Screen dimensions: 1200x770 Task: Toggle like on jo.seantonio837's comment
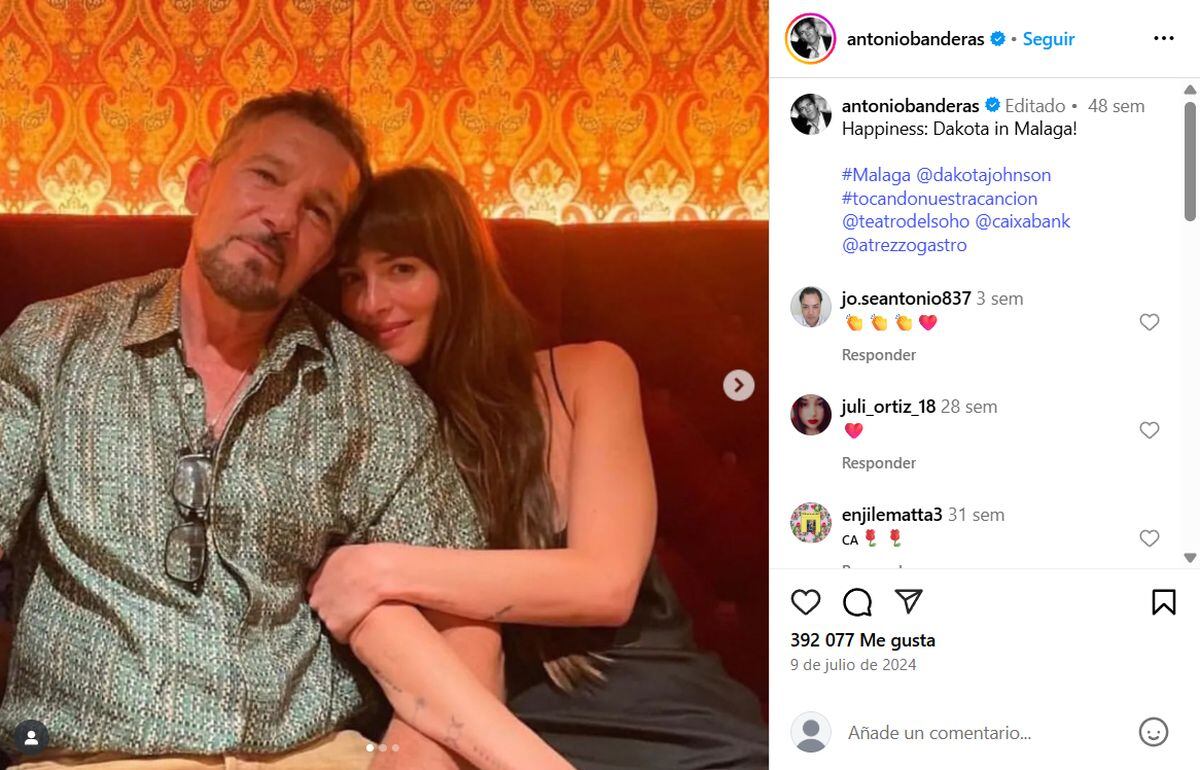click(x=1149, y=322)
